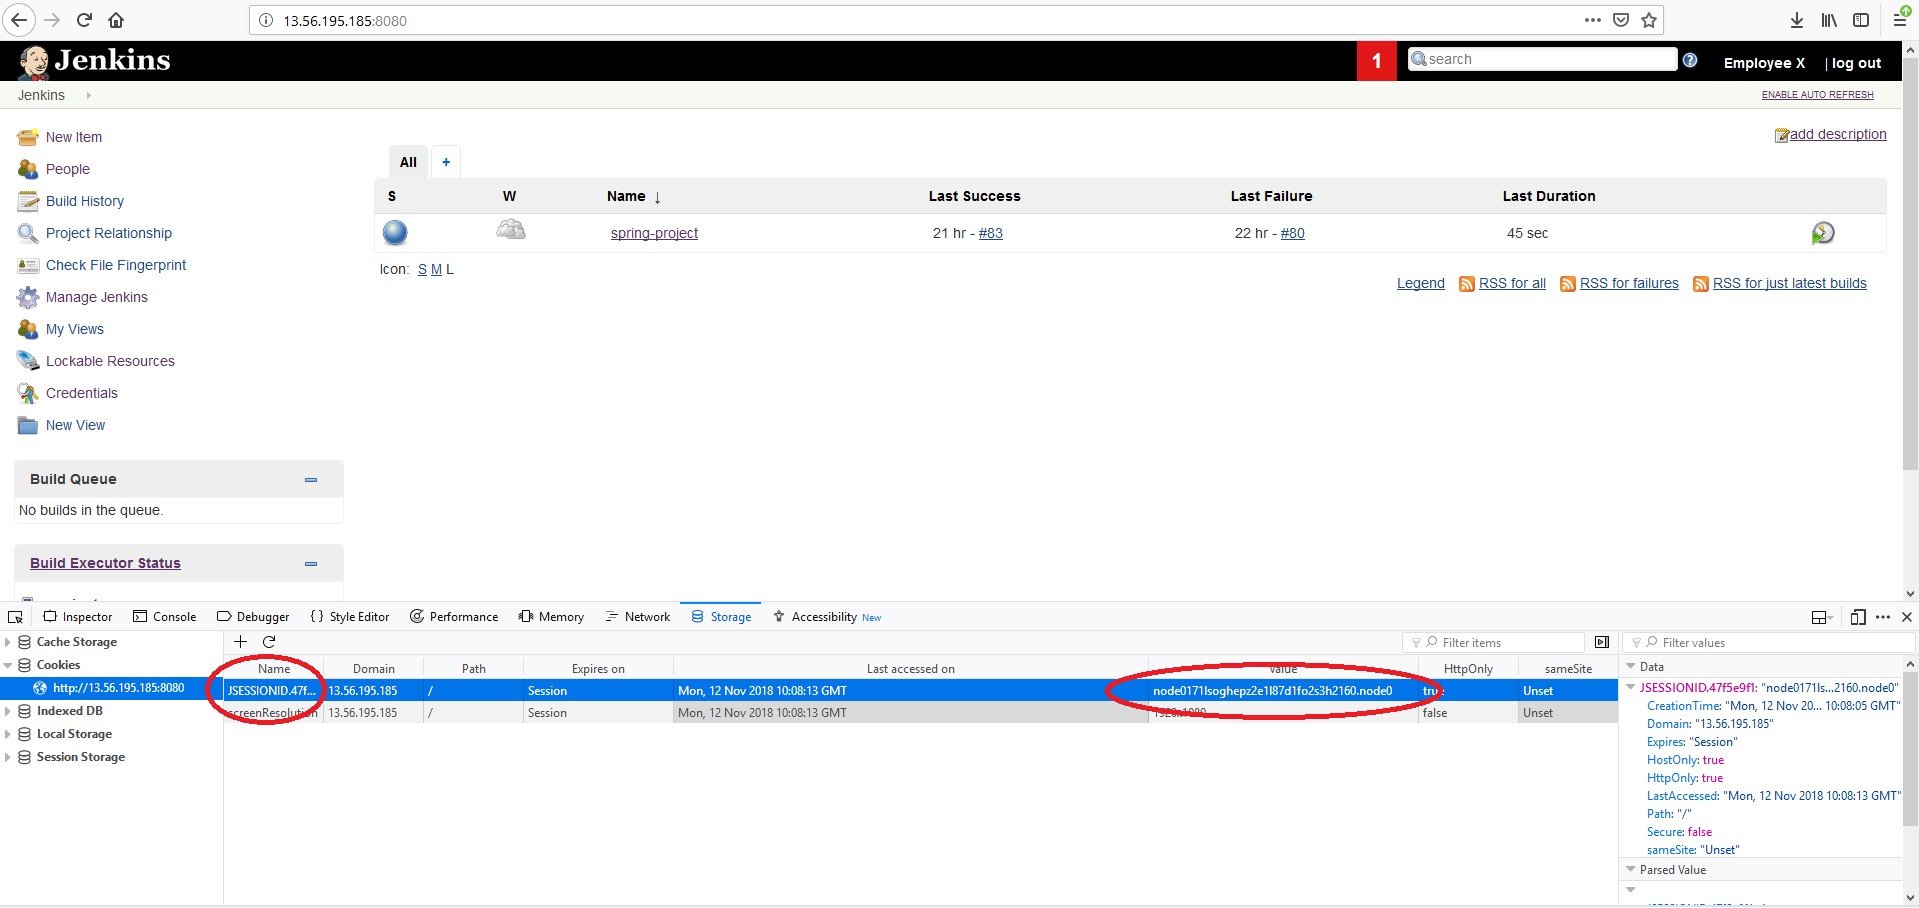Reload the page with the refresh icon
Viewport: 1919px width, 908px height.
pos(84,20)
